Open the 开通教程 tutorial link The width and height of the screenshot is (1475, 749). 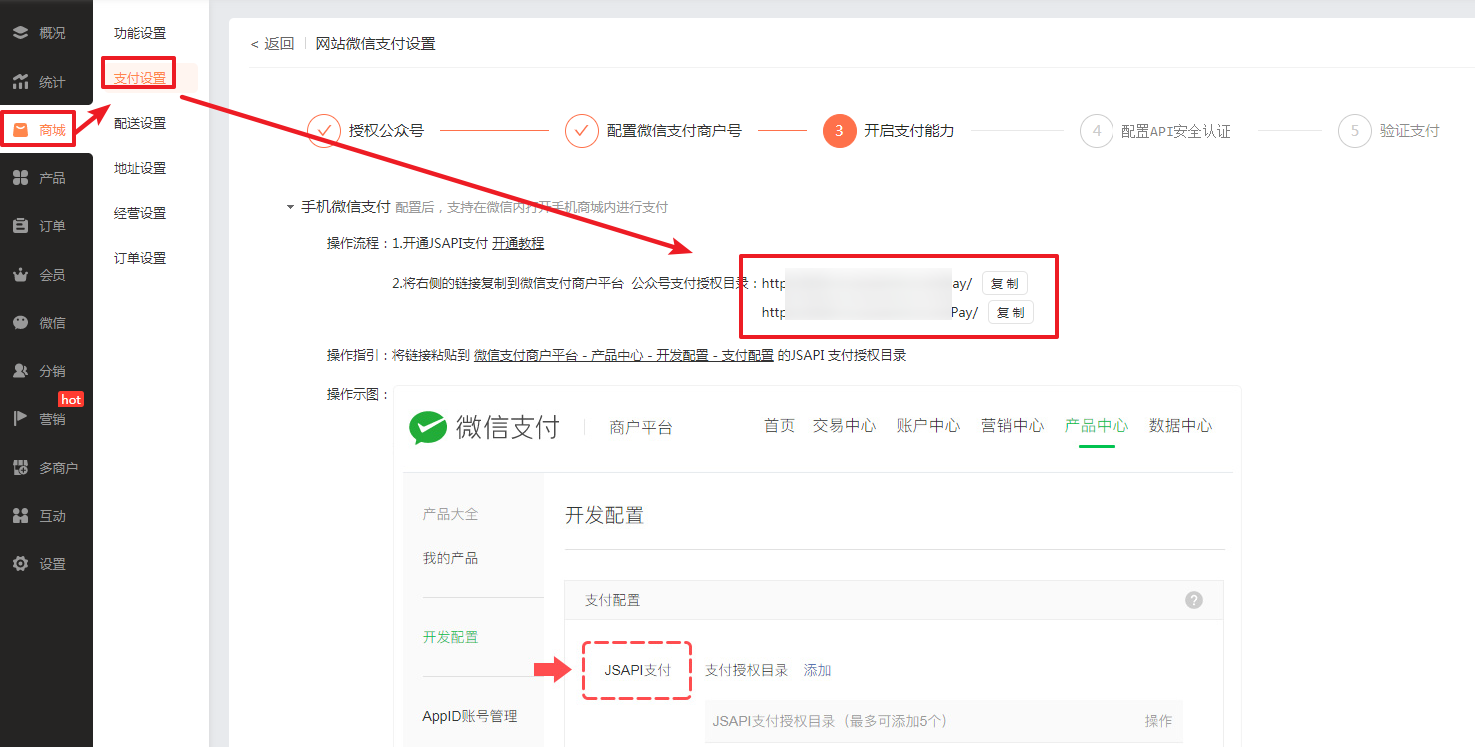[x=518, y=243]
